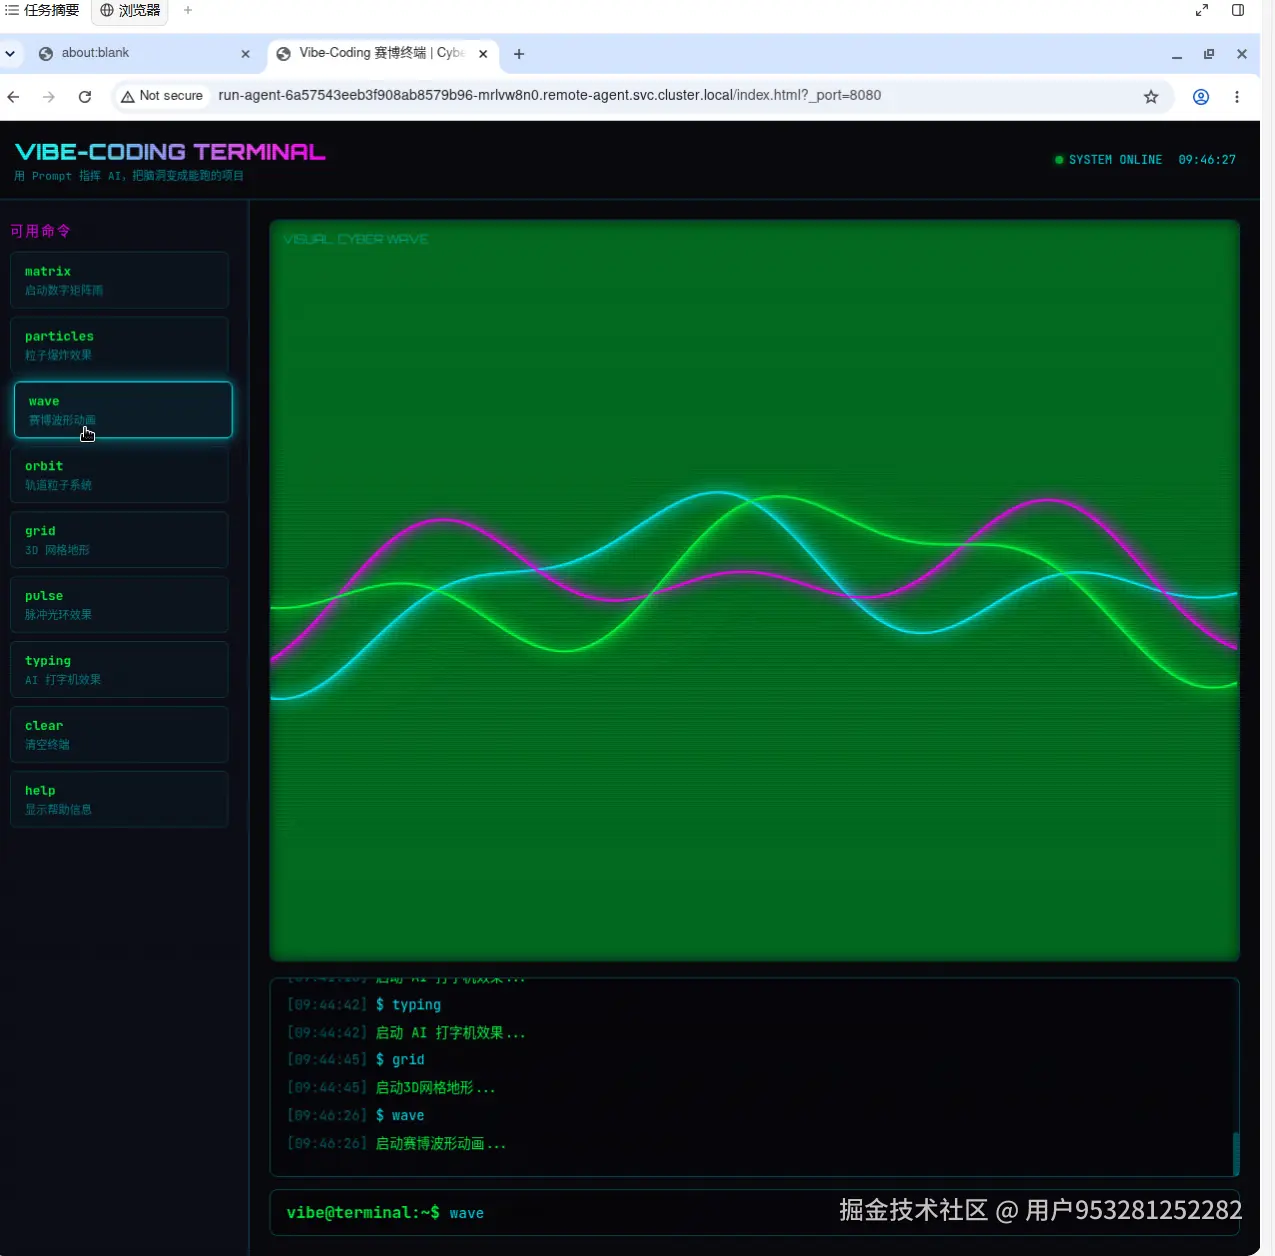The image size is (1275, 1256).
Task: Click the '启动赛博波形动画...' log line
Action: (x=441, y=1144)
